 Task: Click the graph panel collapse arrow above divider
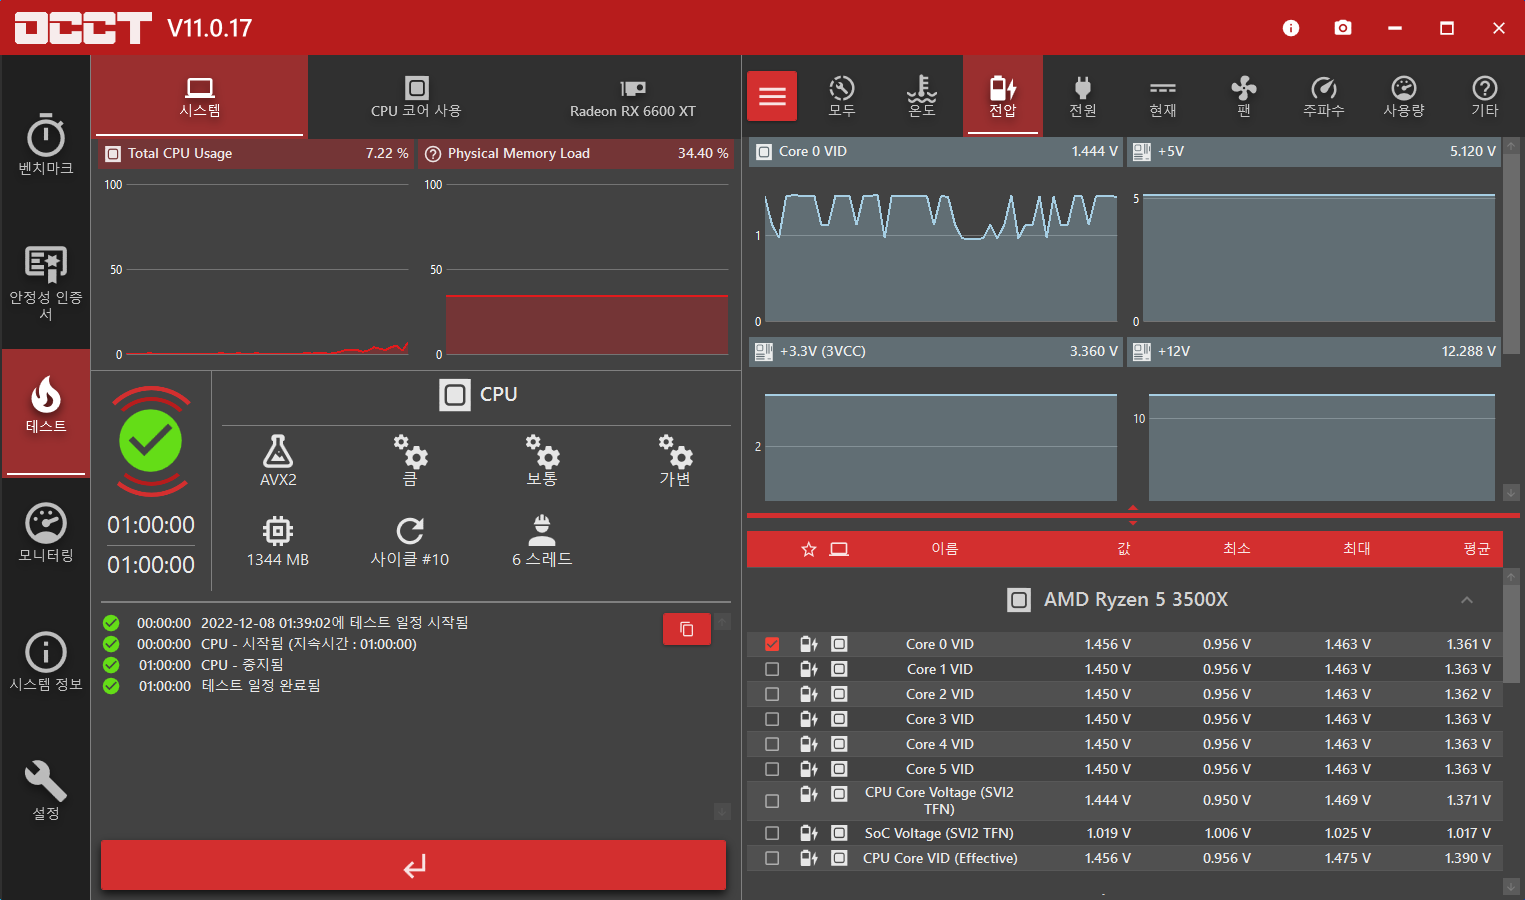pos(1133,507)
